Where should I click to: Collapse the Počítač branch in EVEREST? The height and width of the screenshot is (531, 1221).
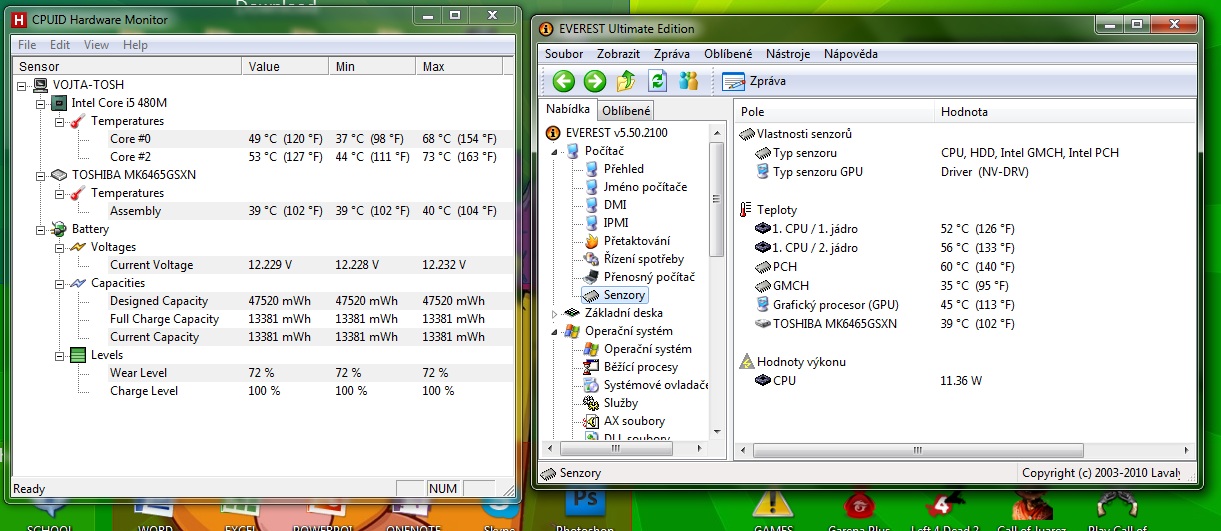[x=556, y=150]
